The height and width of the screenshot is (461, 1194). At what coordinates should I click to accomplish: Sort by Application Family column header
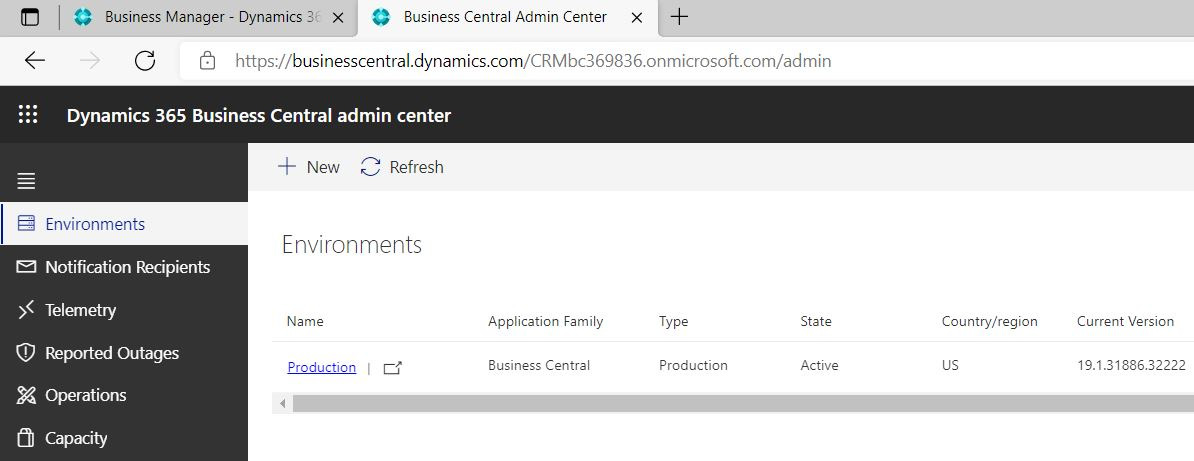click(545, 322)
